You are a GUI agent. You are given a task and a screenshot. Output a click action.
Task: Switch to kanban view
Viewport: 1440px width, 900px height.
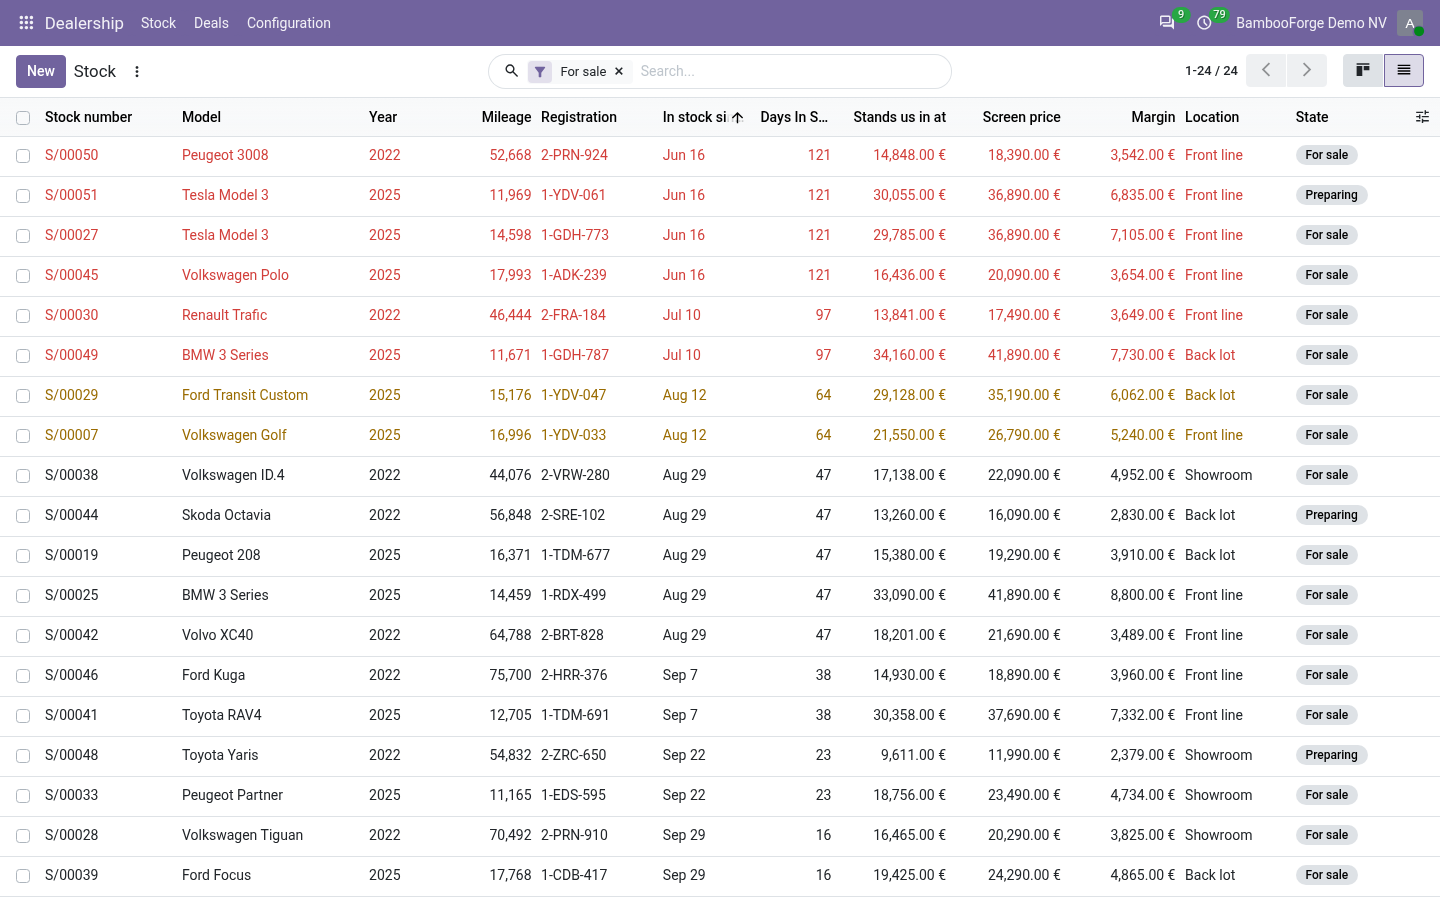pos(1363,70)
